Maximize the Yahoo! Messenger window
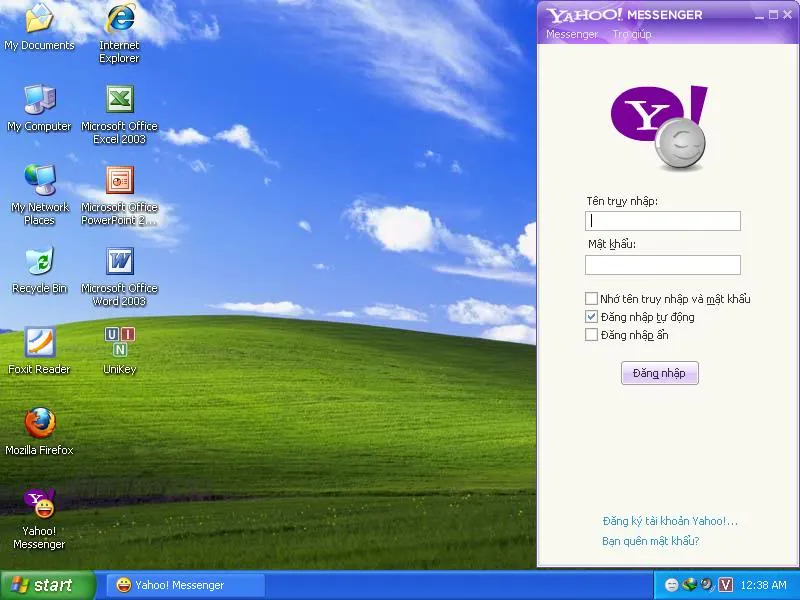Screen dimensions: 800x600 774,15
